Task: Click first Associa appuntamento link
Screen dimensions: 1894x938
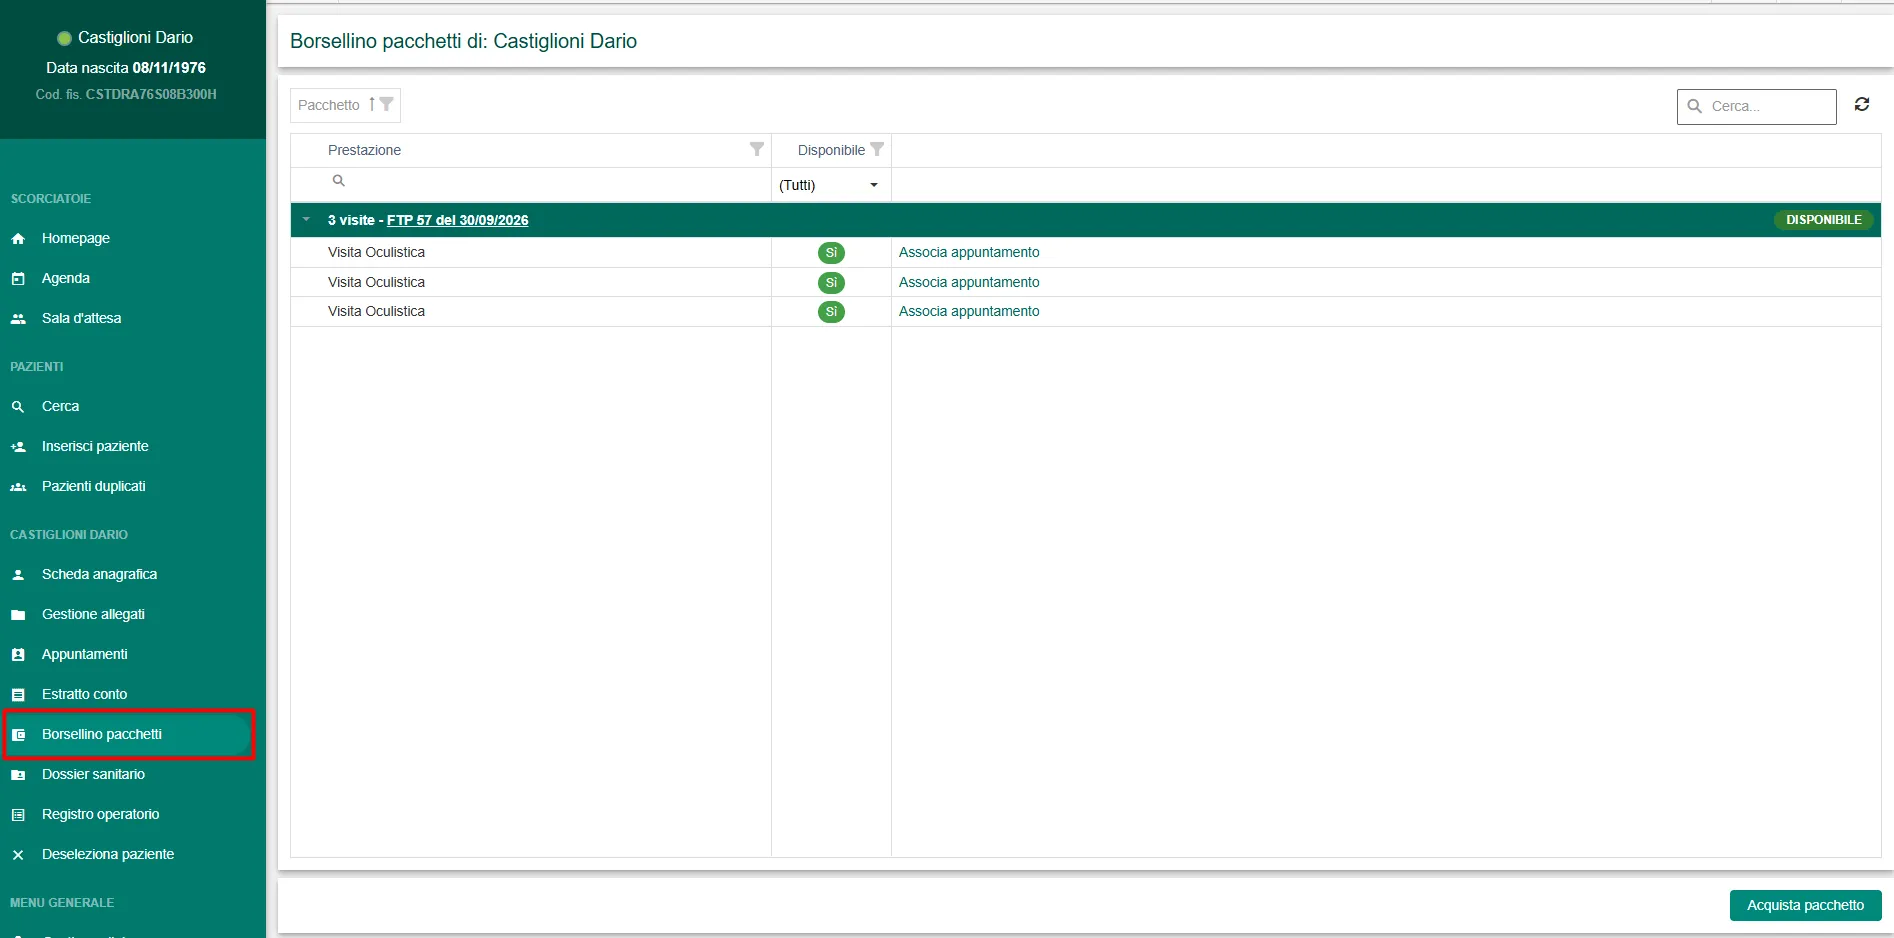Action: pos(969,252)
